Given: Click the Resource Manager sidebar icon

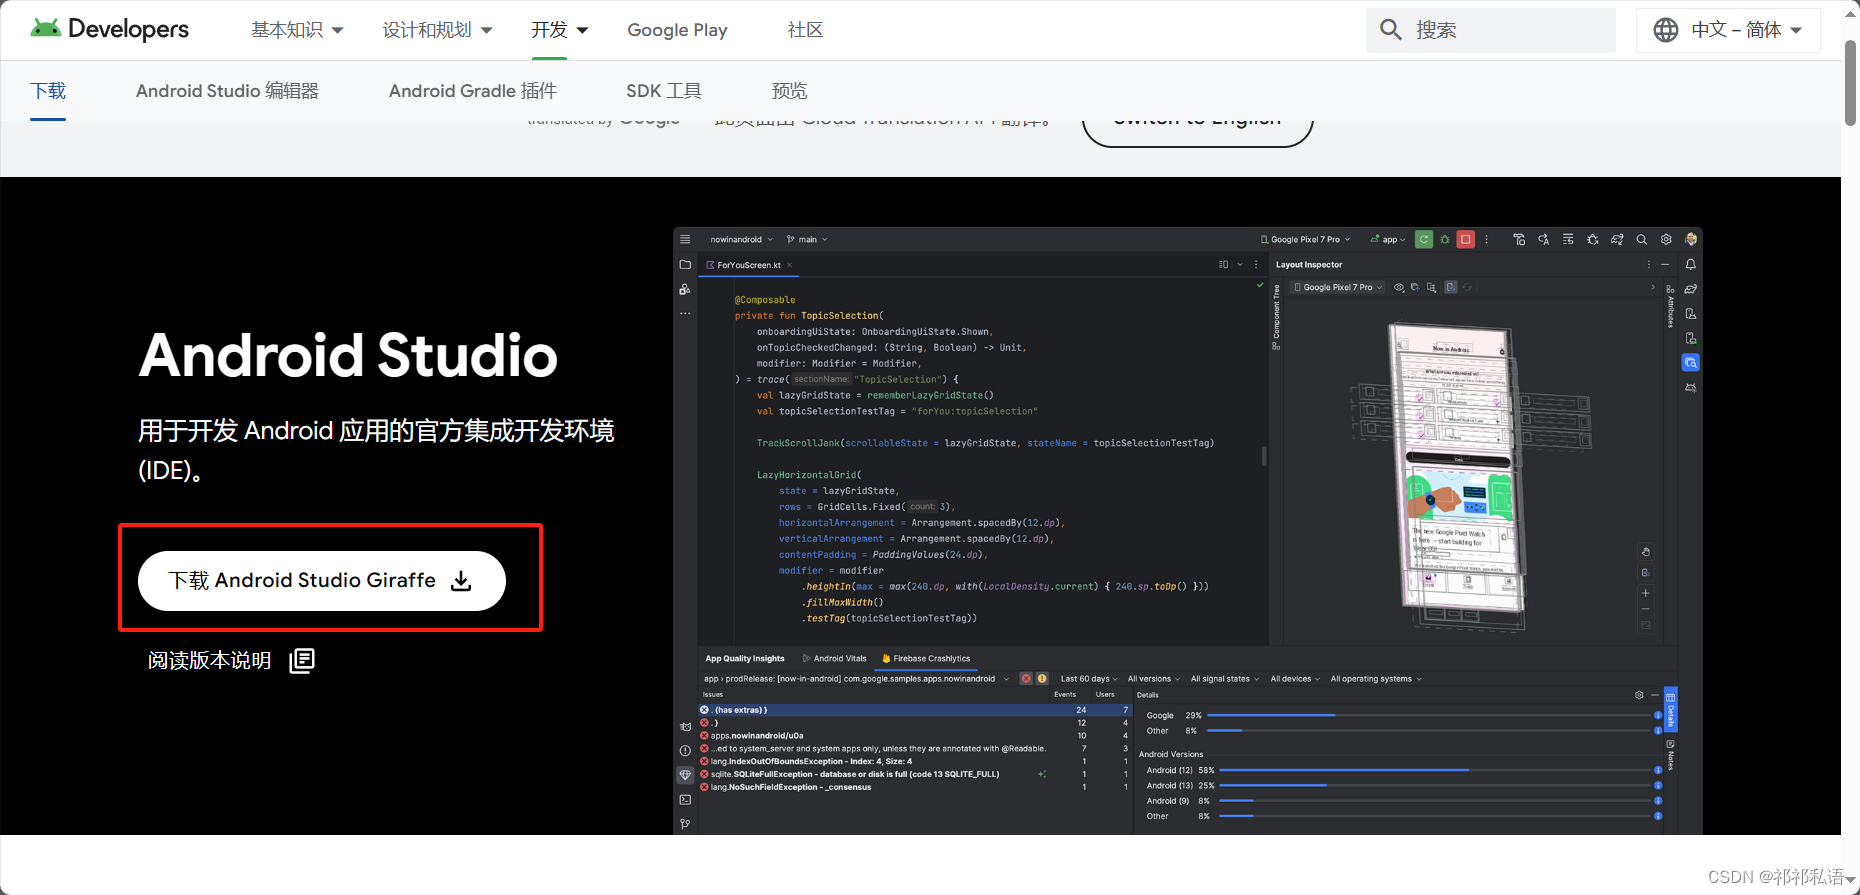Looking at the screenshot, I should tap(685, 289).
